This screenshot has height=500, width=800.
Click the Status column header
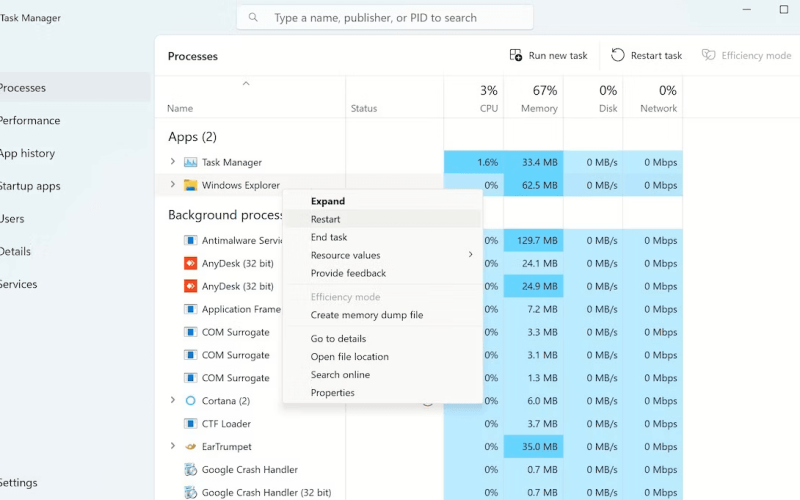(394, 97)
